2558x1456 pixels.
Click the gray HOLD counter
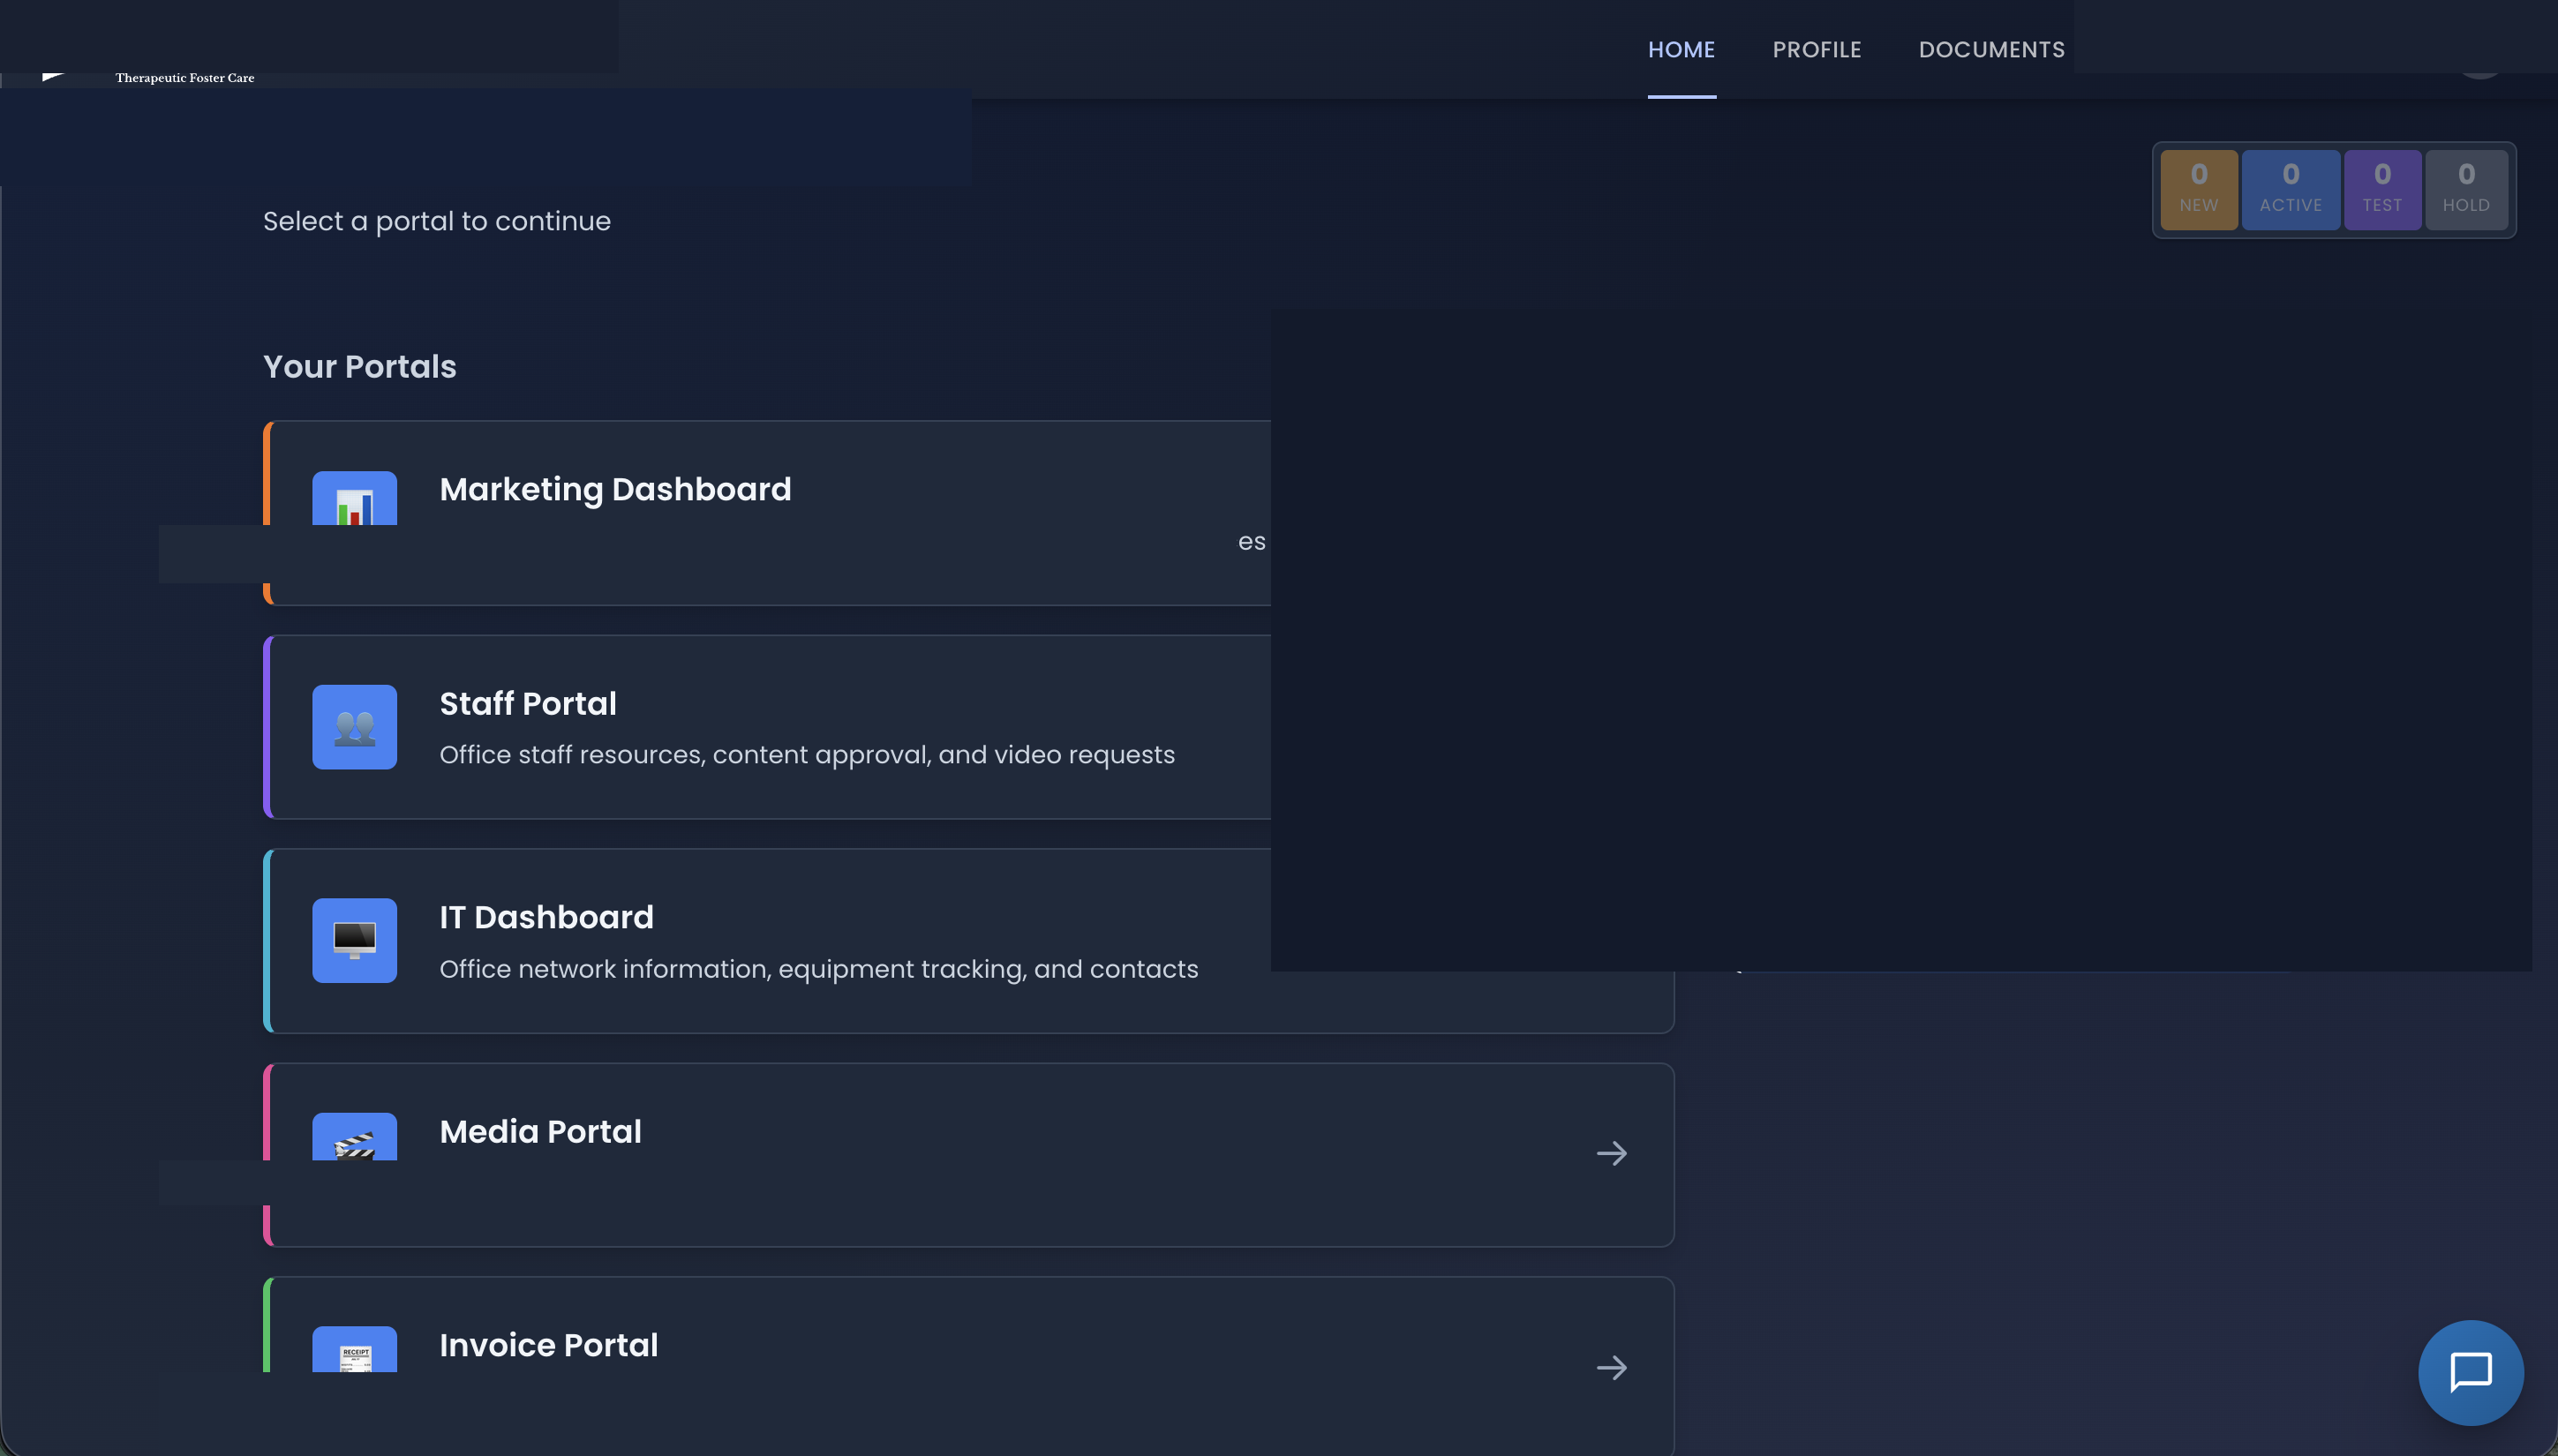point(2466,189)
